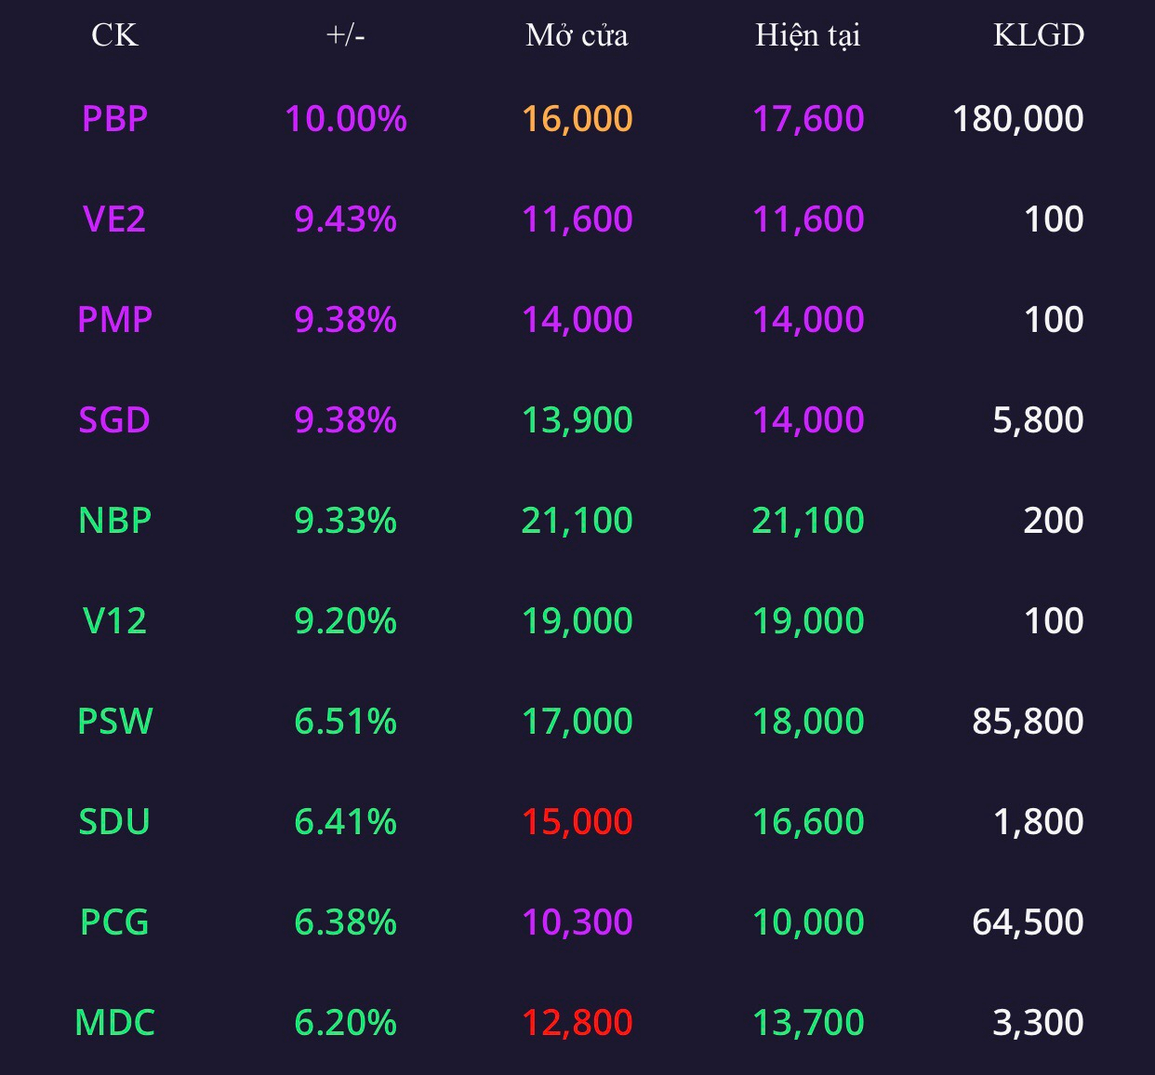Select the 64,500 volume for PCG
Viewport: 1155px width, 1075px height.
(x=1028, y=922)
